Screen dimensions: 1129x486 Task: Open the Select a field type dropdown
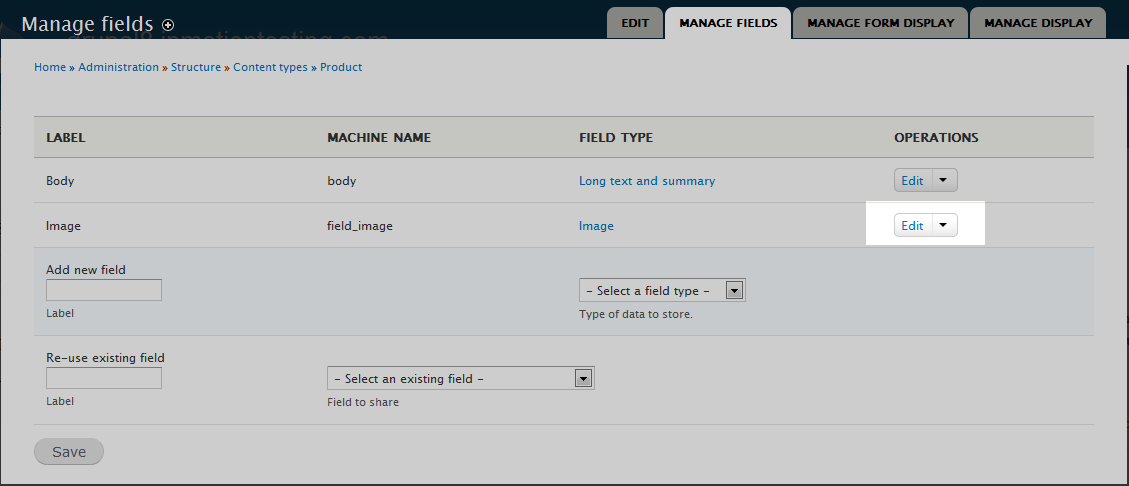662,291
